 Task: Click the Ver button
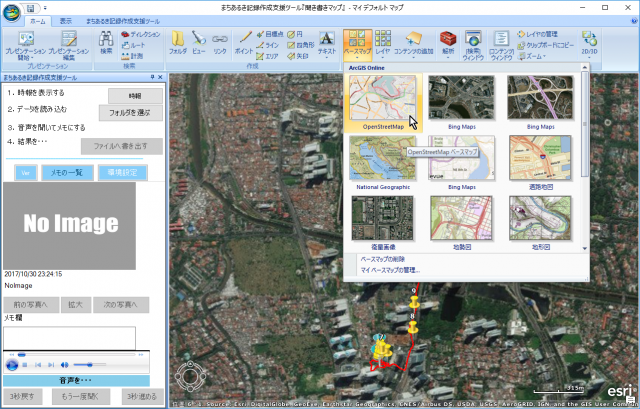[26, 173]
